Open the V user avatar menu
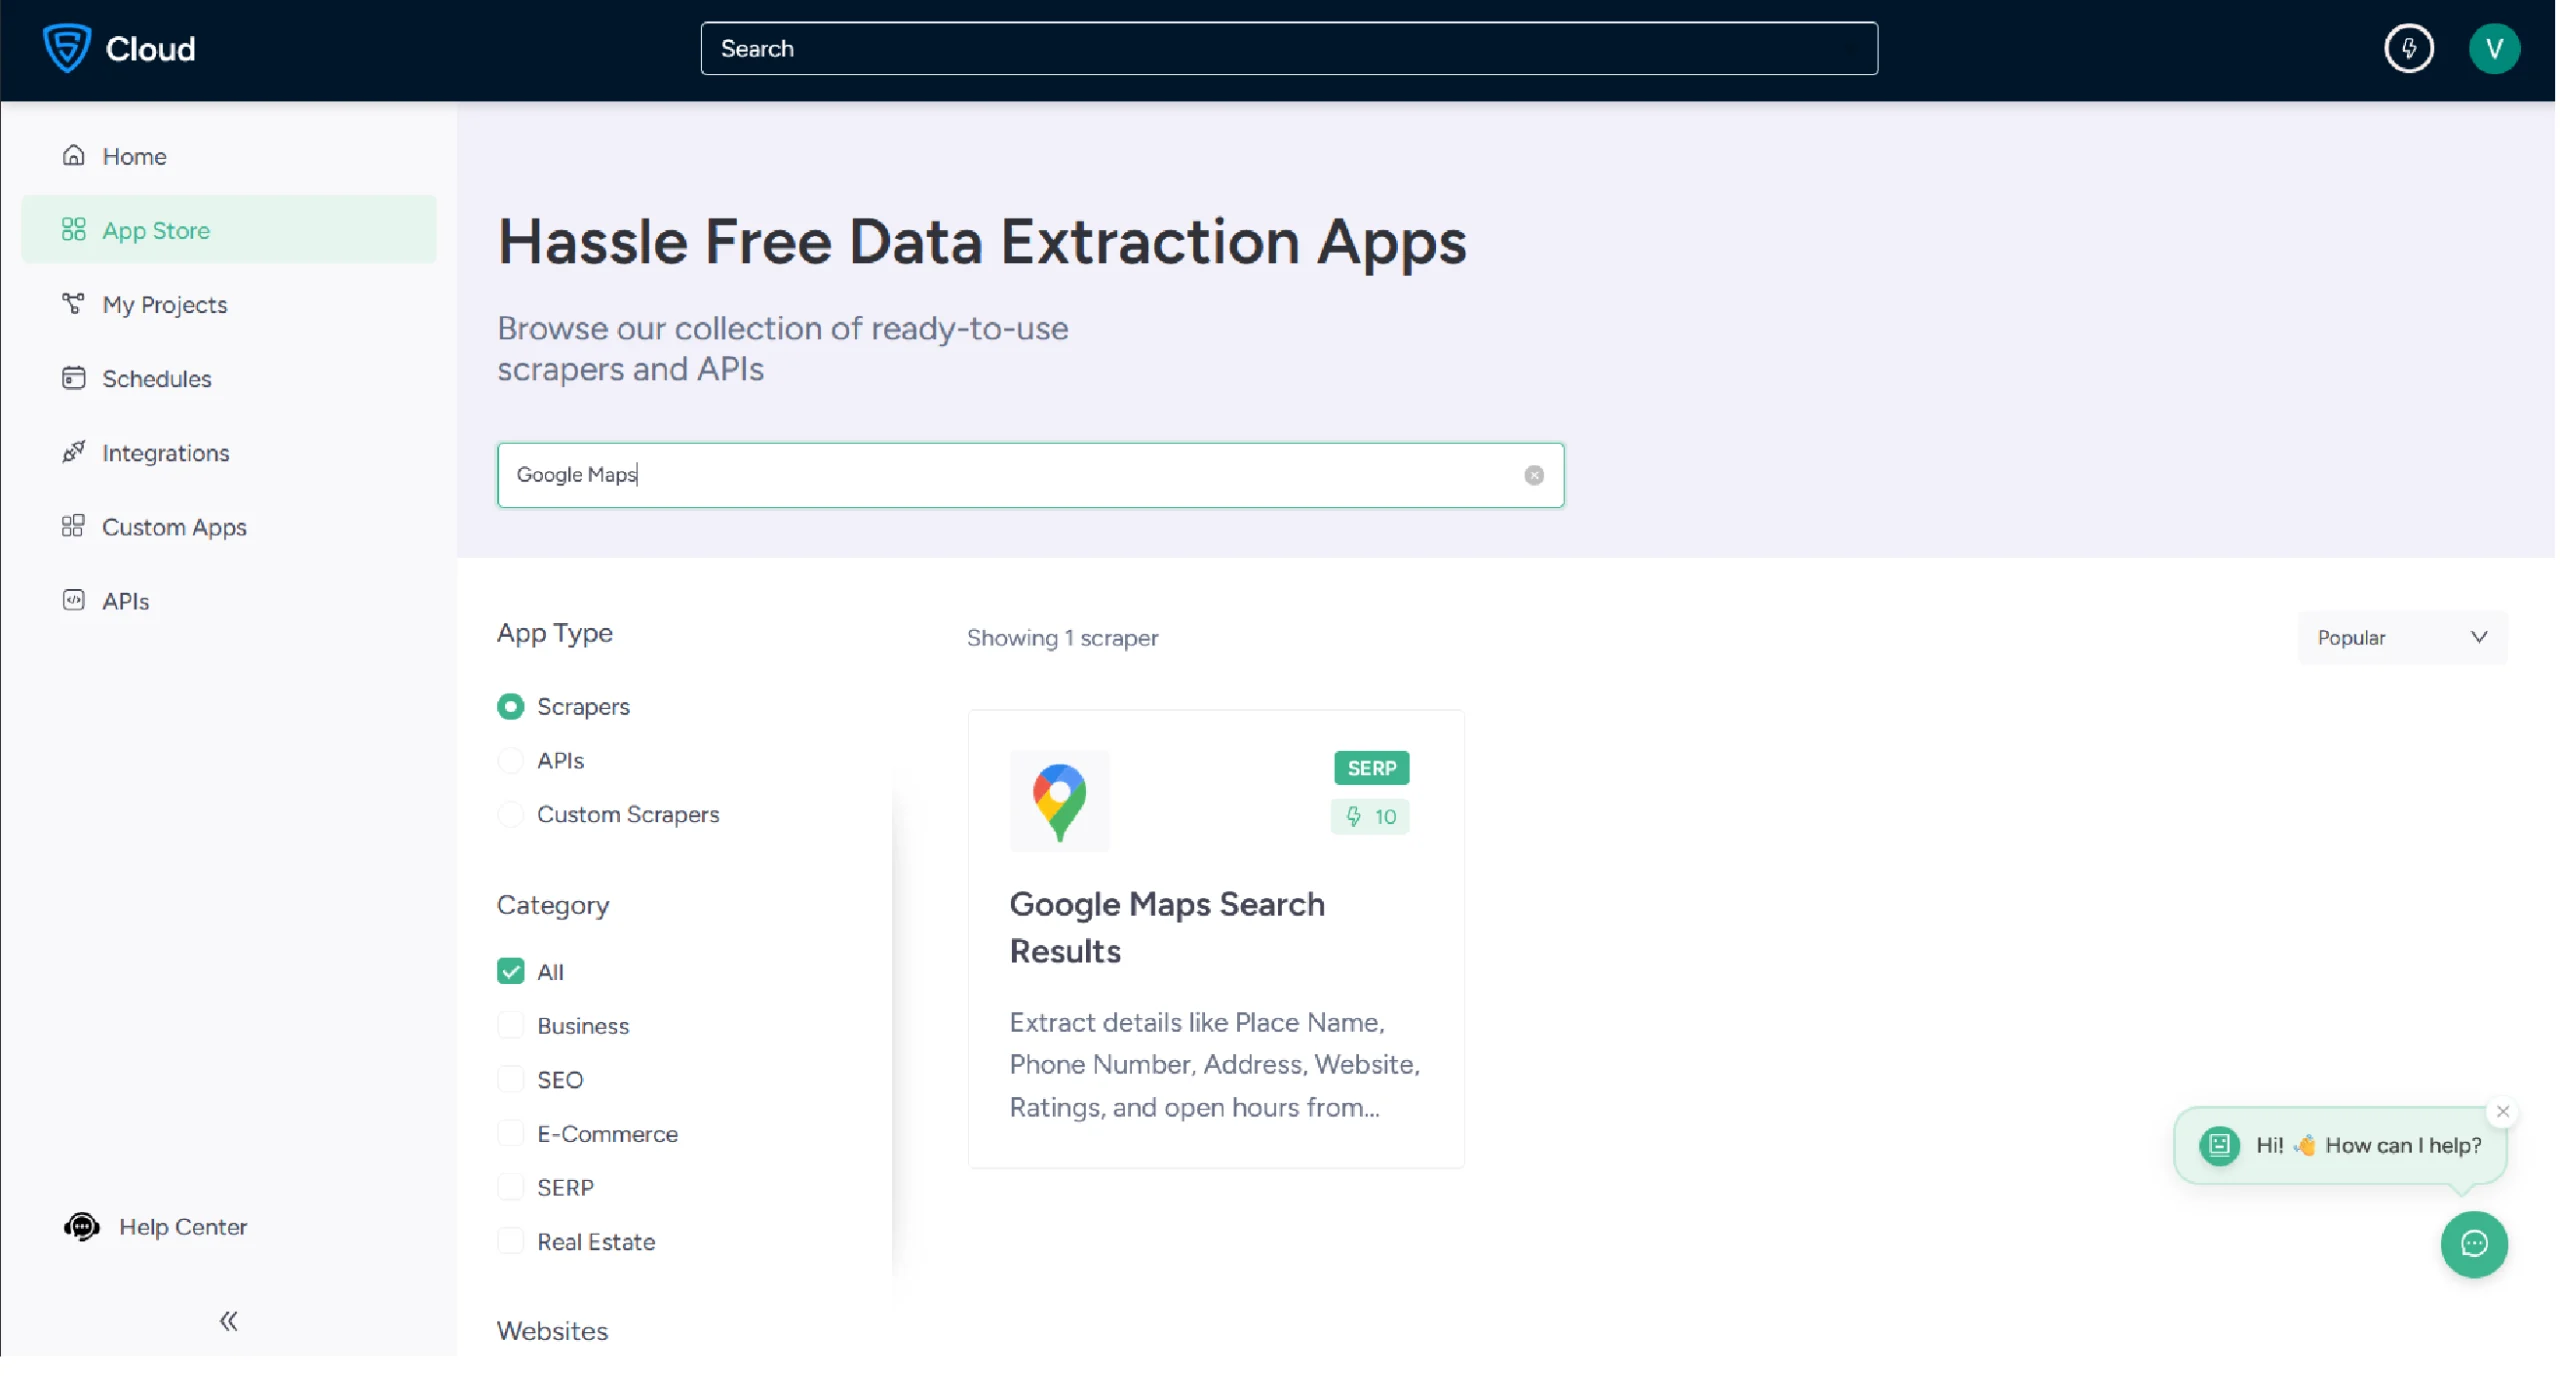2560x1376 pixels. pyautogui.click(x=2494, y=48)
